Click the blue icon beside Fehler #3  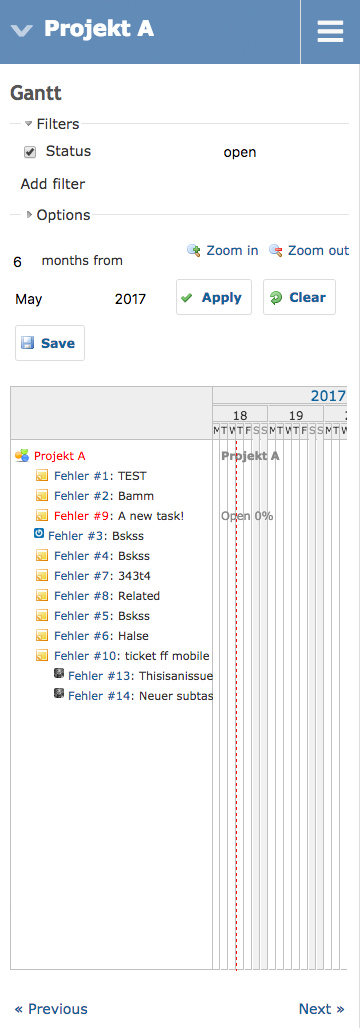click(x=39, y=534)
